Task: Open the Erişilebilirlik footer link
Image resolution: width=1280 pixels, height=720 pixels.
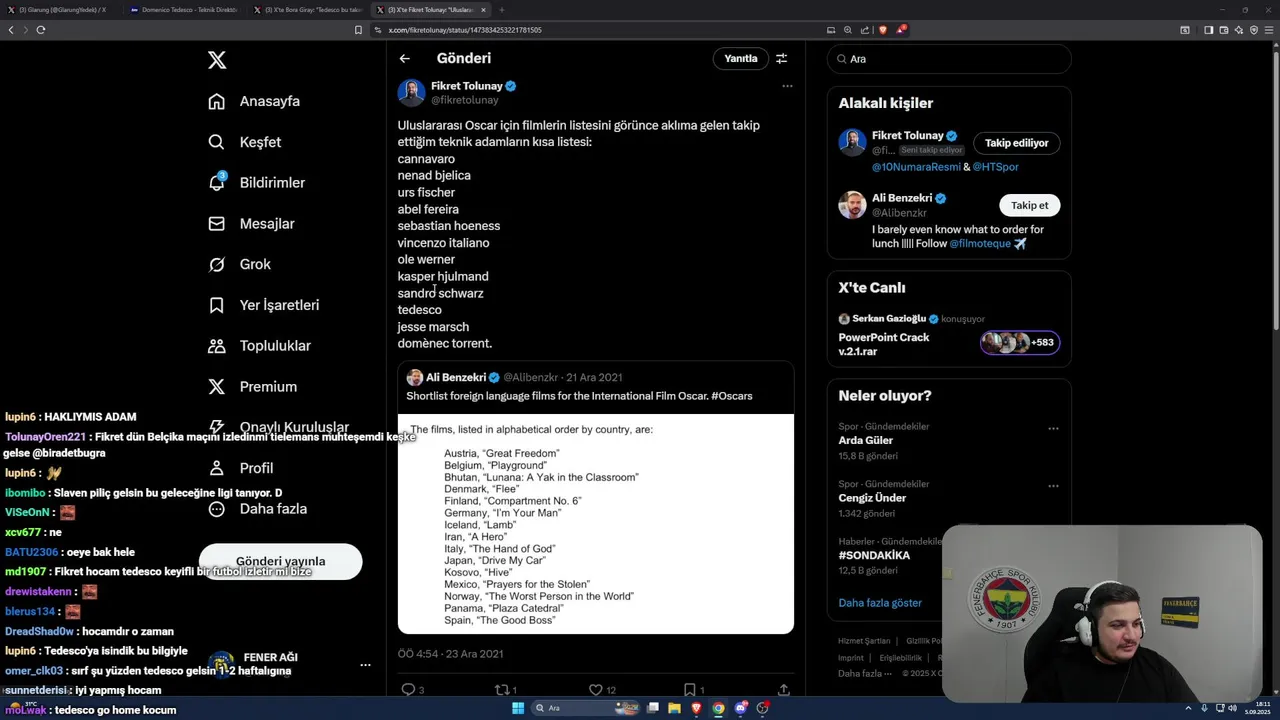Action: pos(900,658)
